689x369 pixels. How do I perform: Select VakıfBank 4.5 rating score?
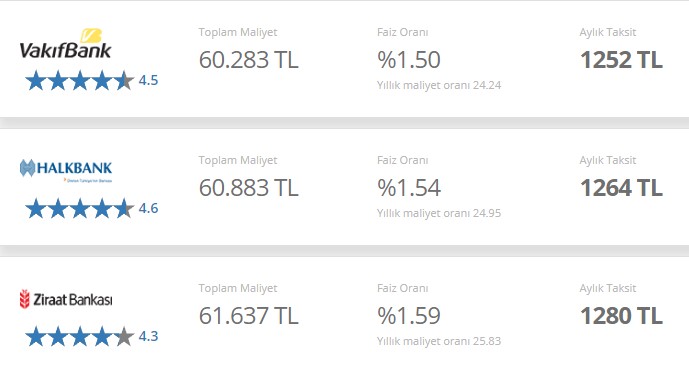(148, 80)
